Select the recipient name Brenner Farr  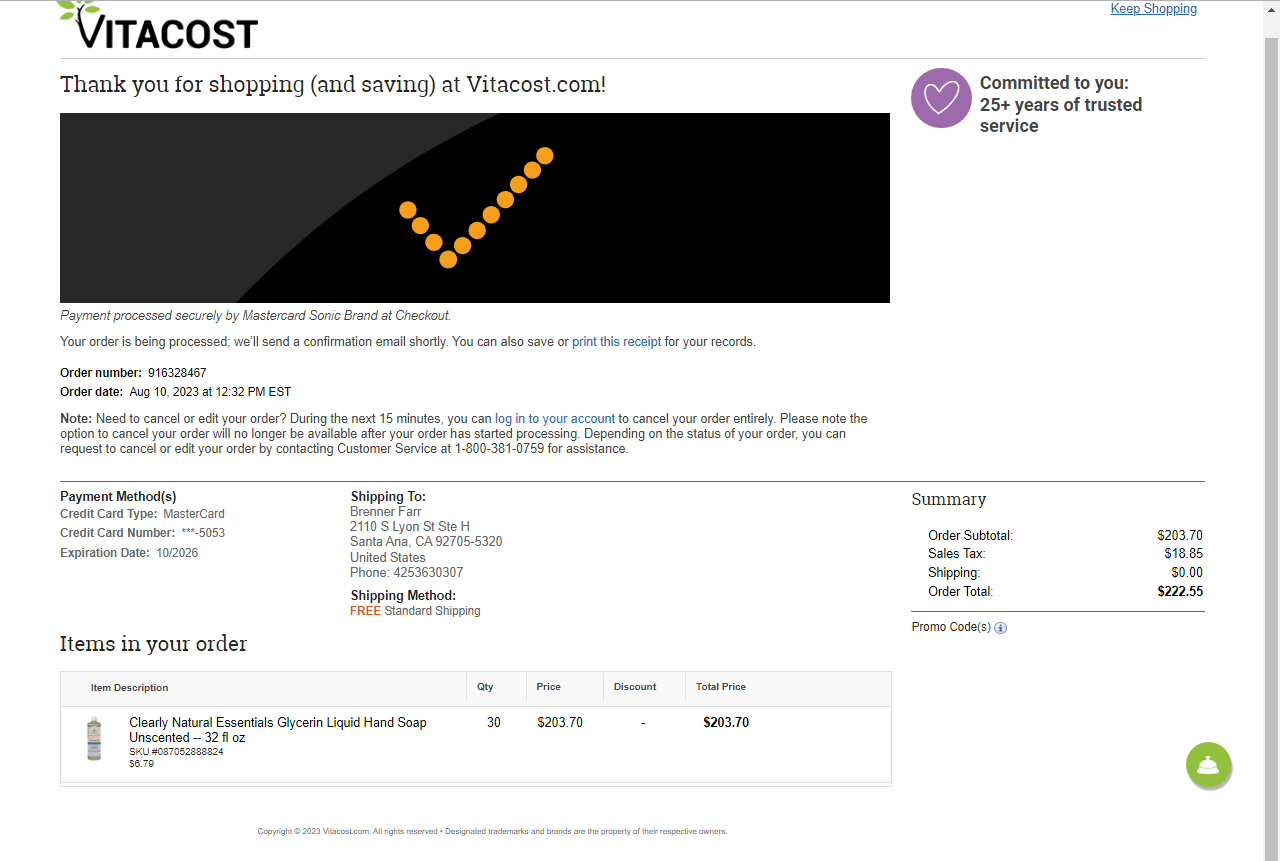tap(386, 512)
